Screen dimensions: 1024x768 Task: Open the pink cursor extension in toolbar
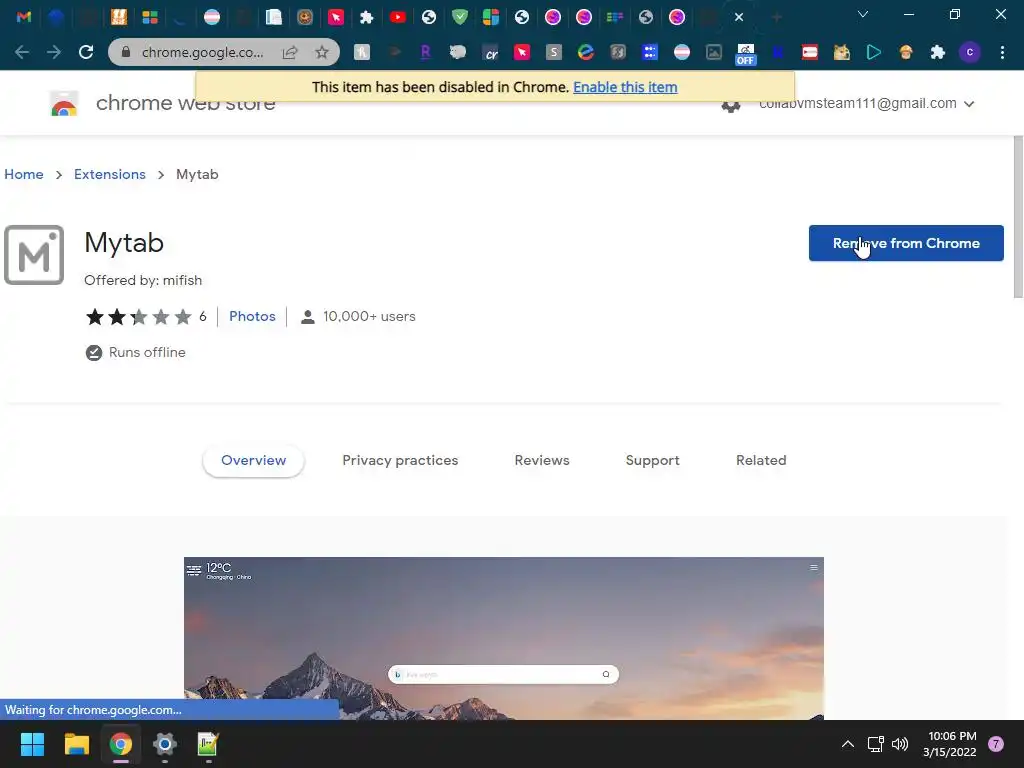tap(522, 52)
